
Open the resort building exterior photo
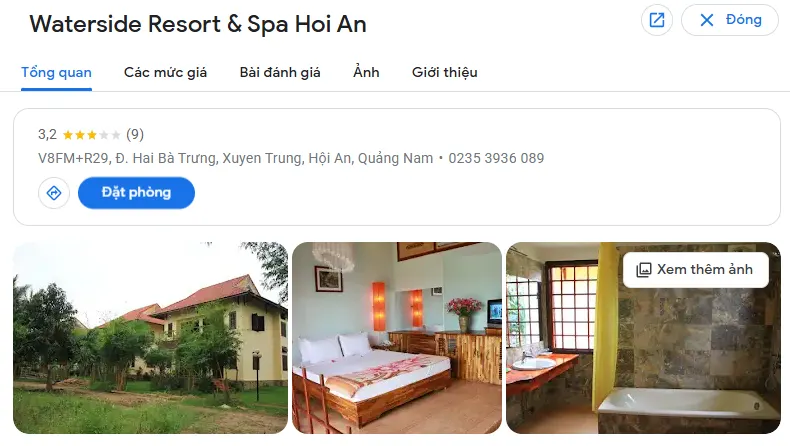pyautogui.click(x=151, y=338)
